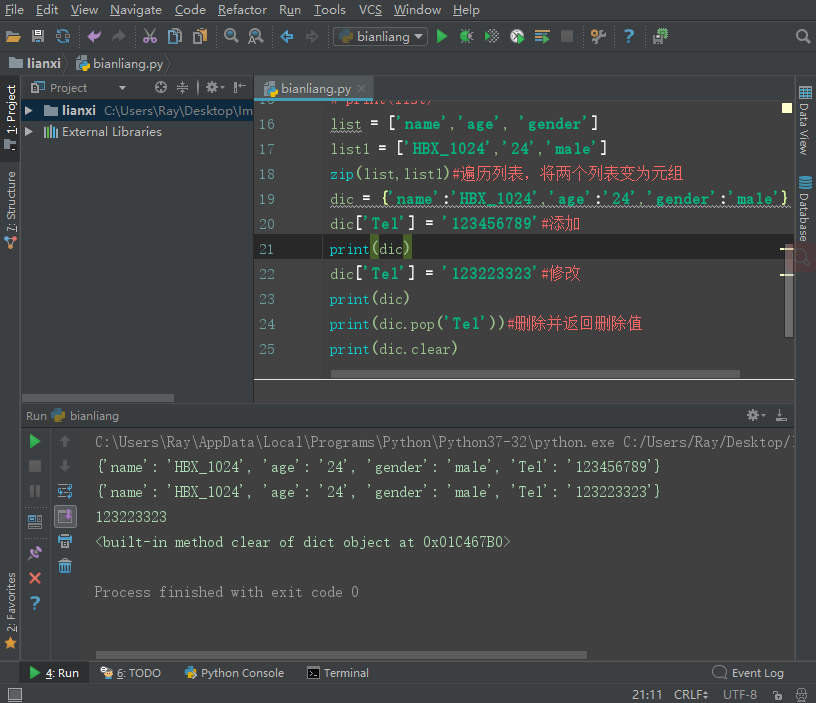The width and height of the screenshot is (816, 703).
Task: Open Settings via the wrench icon
Action: 598,36
